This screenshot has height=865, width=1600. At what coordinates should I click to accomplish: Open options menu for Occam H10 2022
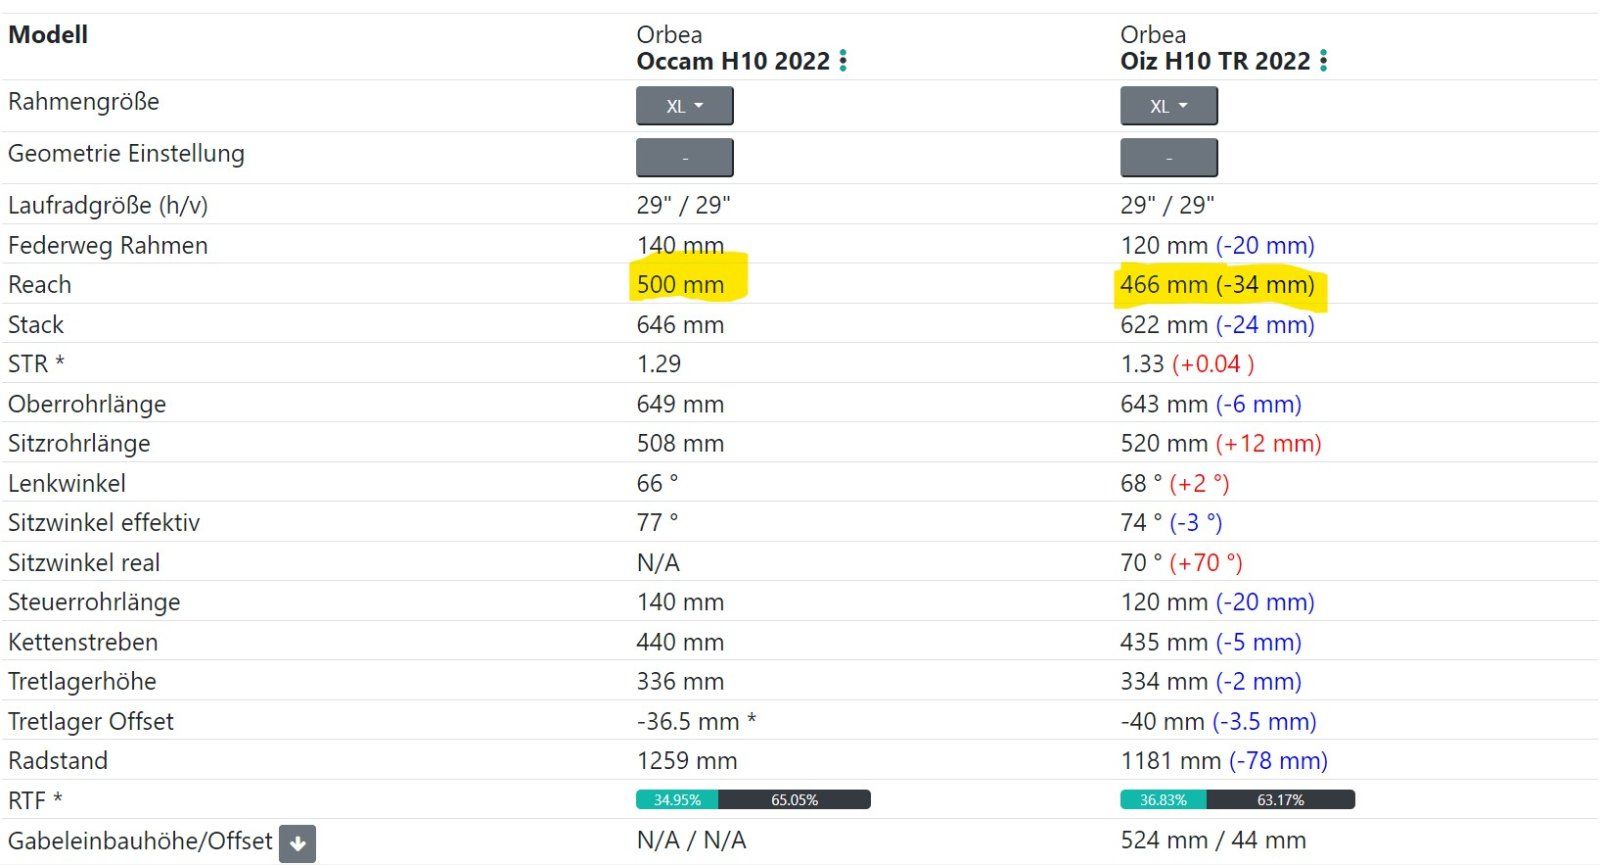[x=844, y=61]
